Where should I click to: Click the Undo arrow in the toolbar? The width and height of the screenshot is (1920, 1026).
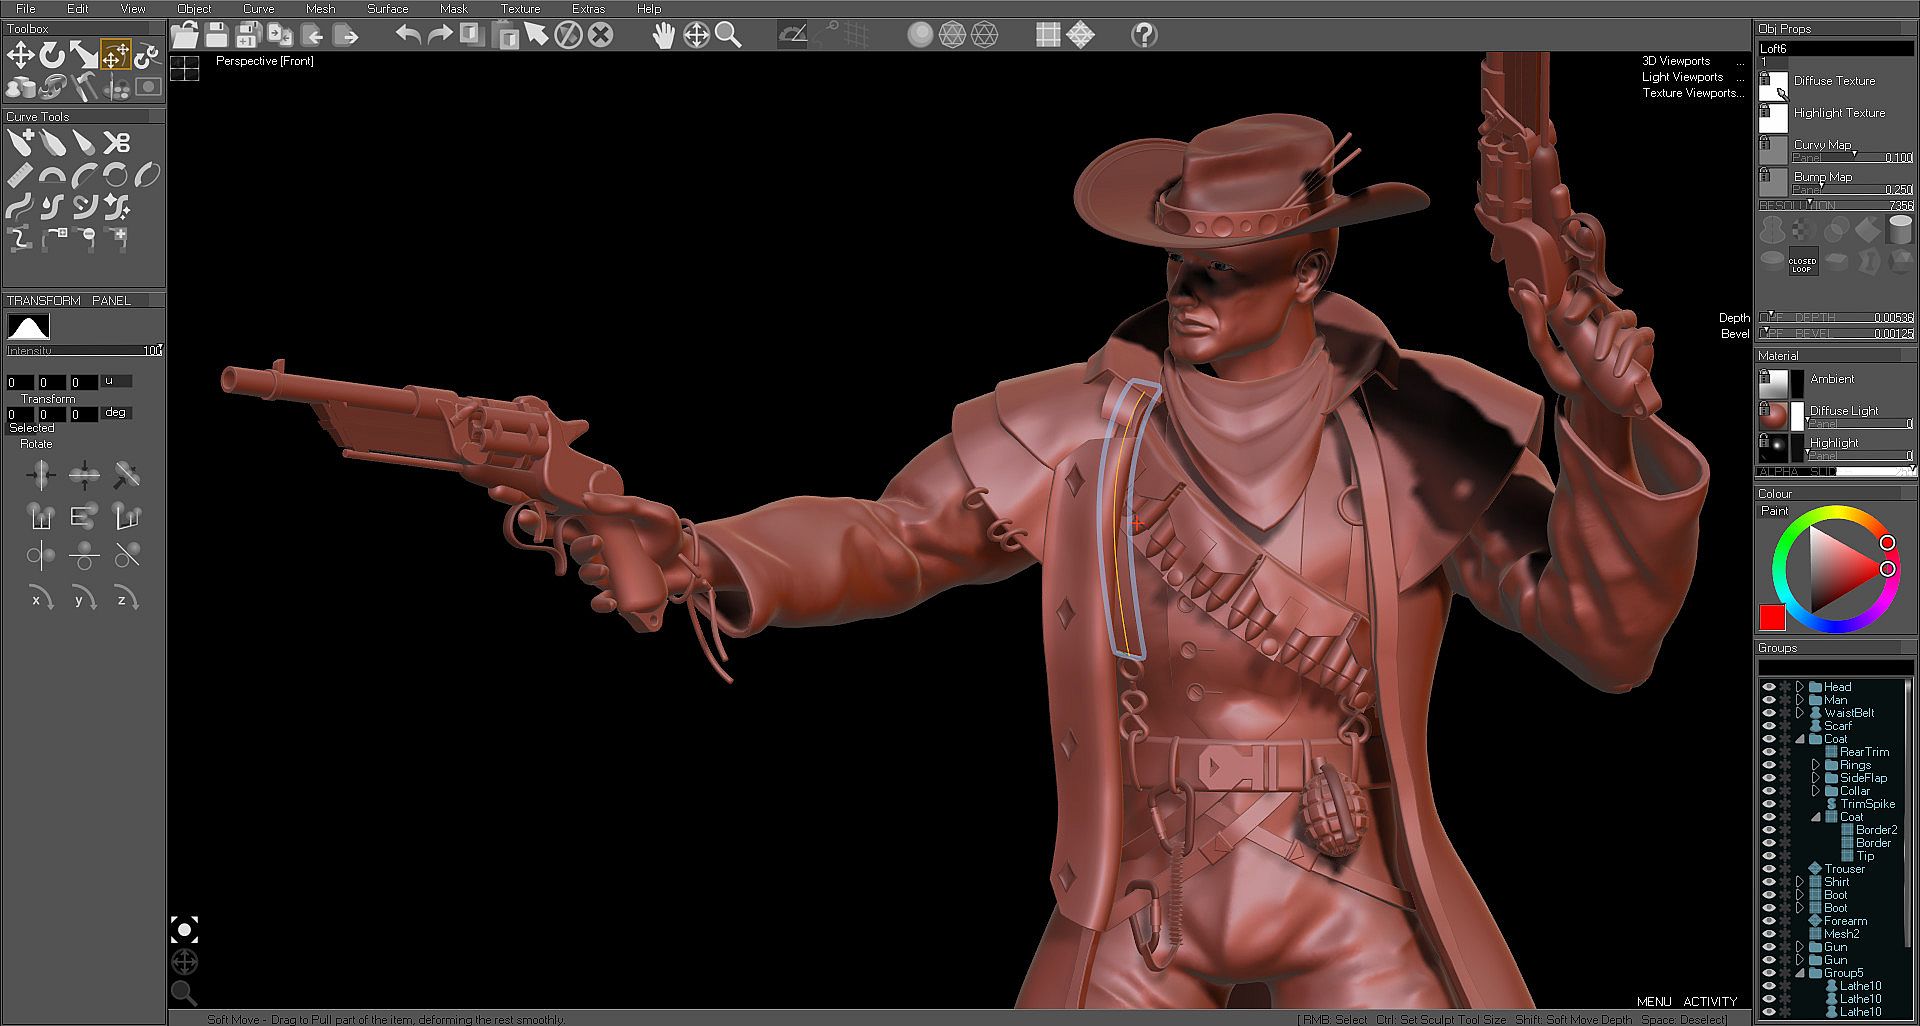[407, 36]
